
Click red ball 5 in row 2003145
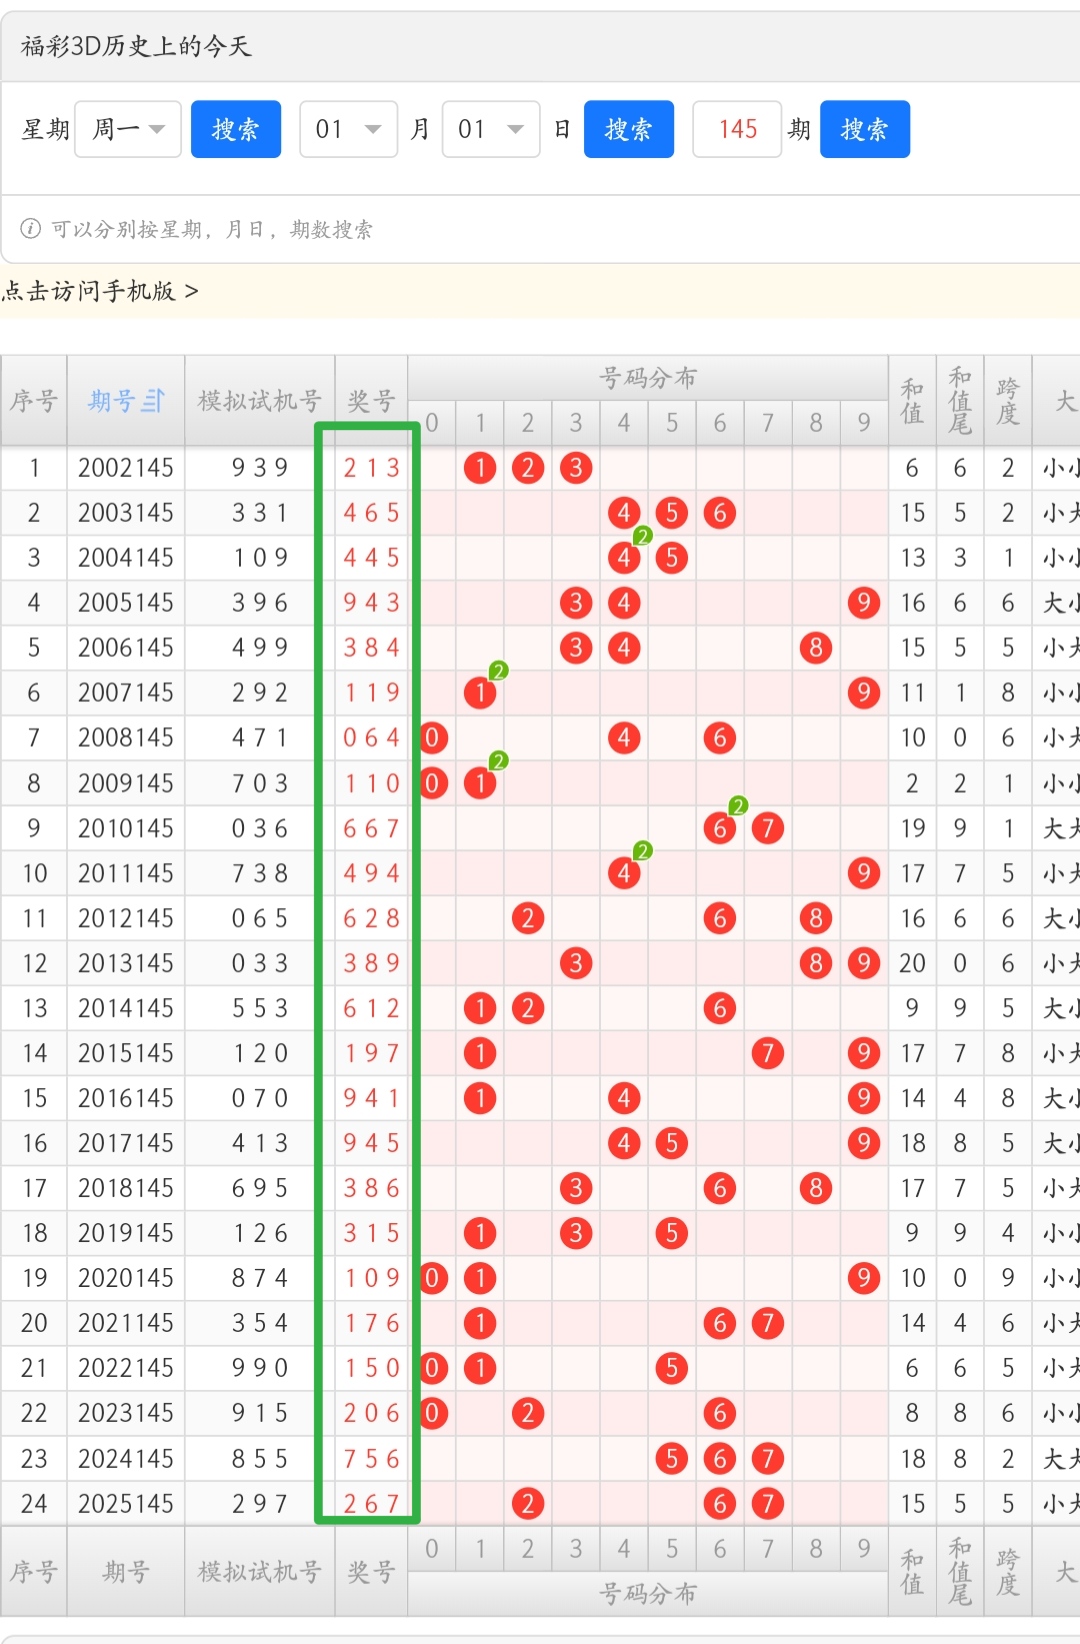pos(672,513)
